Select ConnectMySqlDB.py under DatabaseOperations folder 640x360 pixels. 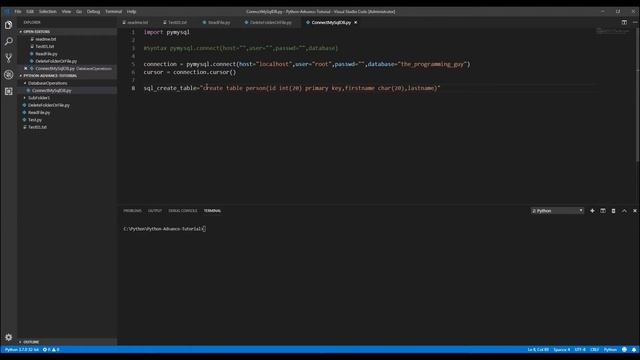click(52, 90)
